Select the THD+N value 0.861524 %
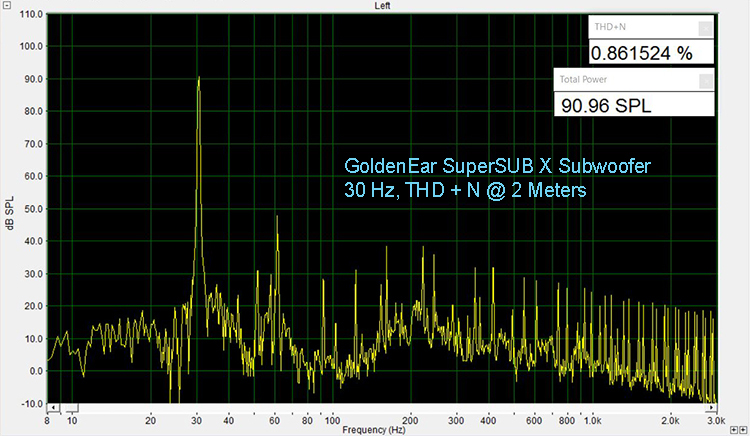 point(641,53)
